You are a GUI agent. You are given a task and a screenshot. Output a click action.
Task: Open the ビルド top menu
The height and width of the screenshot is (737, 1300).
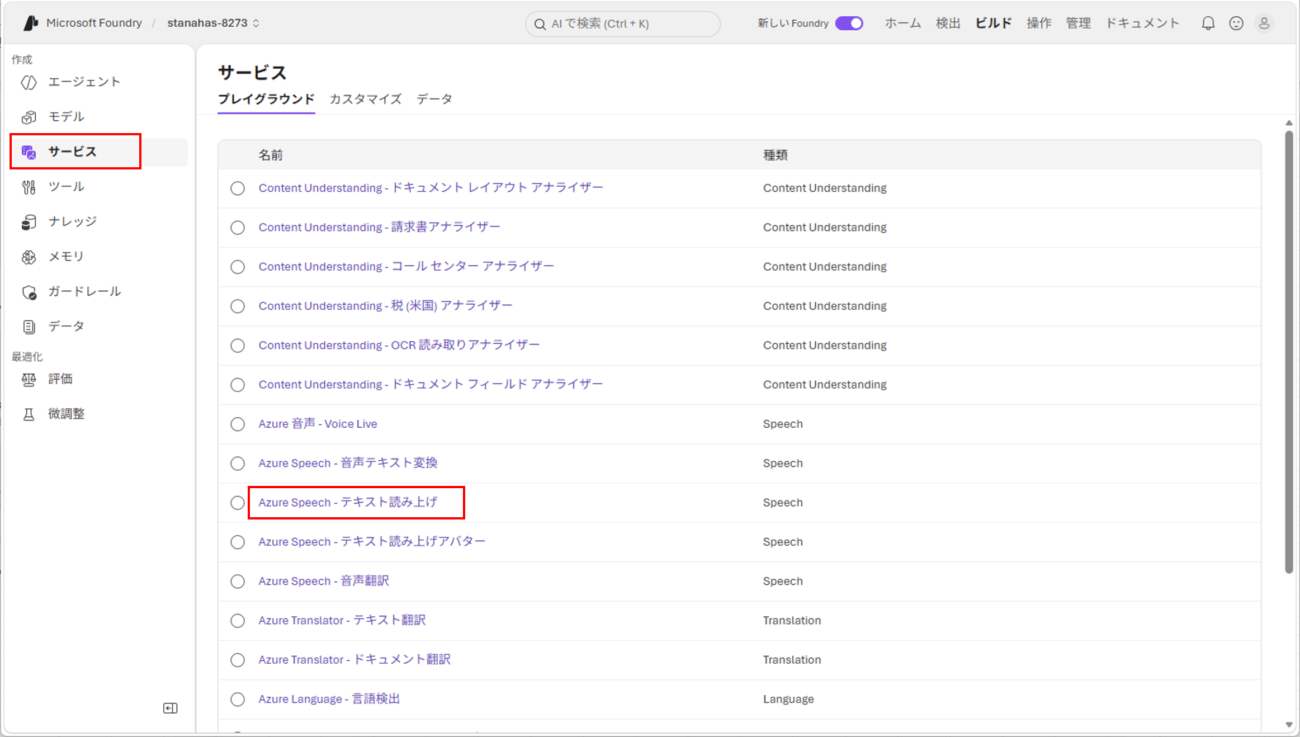(x=993, y=23)
